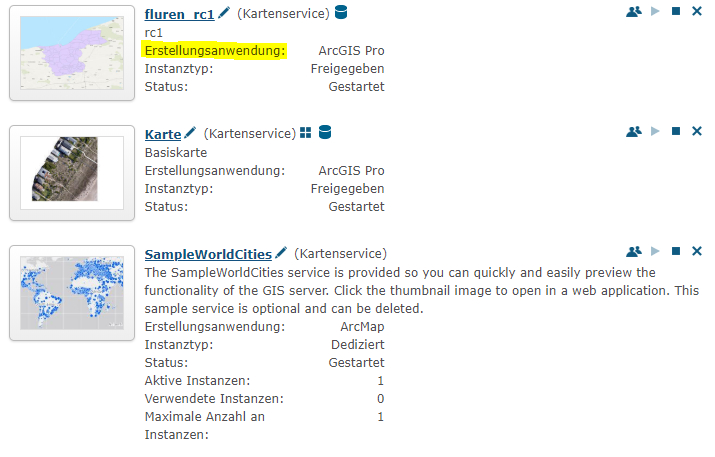The height and width of the screenshot is (457, 715).
Task: Edit fluren_rc1 service with pencil icon
Action: pyautogui.click(x=224, y=13)
